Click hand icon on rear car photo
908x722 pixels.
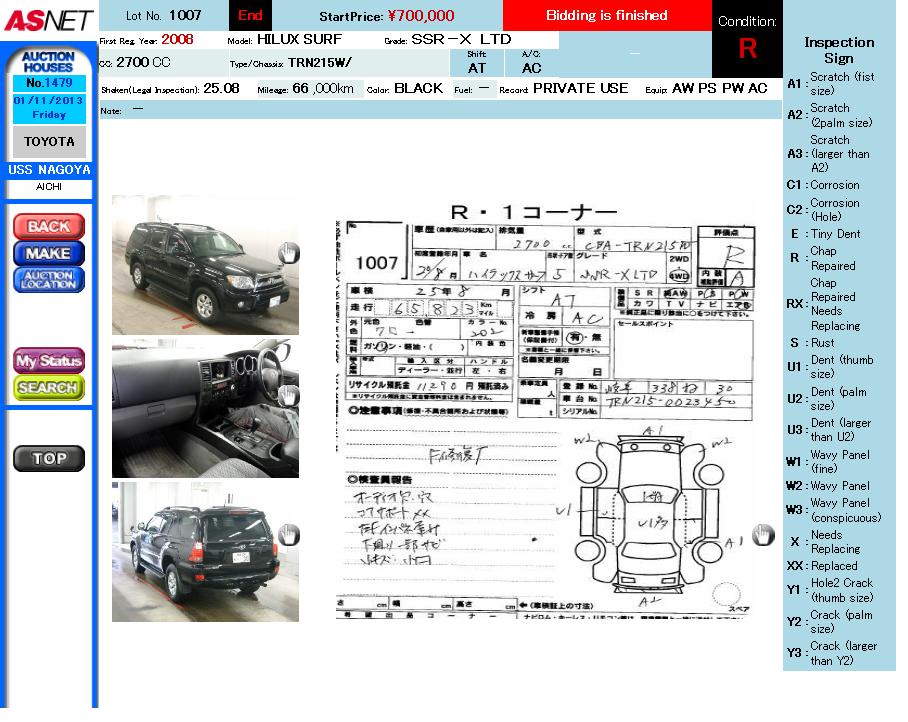(288, 535)
